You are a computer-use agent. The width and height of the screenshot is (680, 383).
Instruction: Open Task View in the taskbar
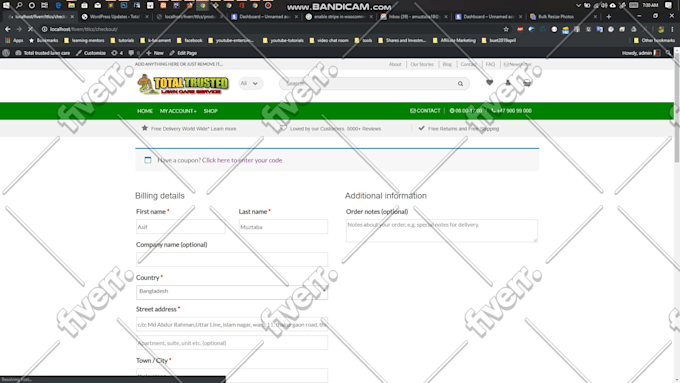[45, 5]
